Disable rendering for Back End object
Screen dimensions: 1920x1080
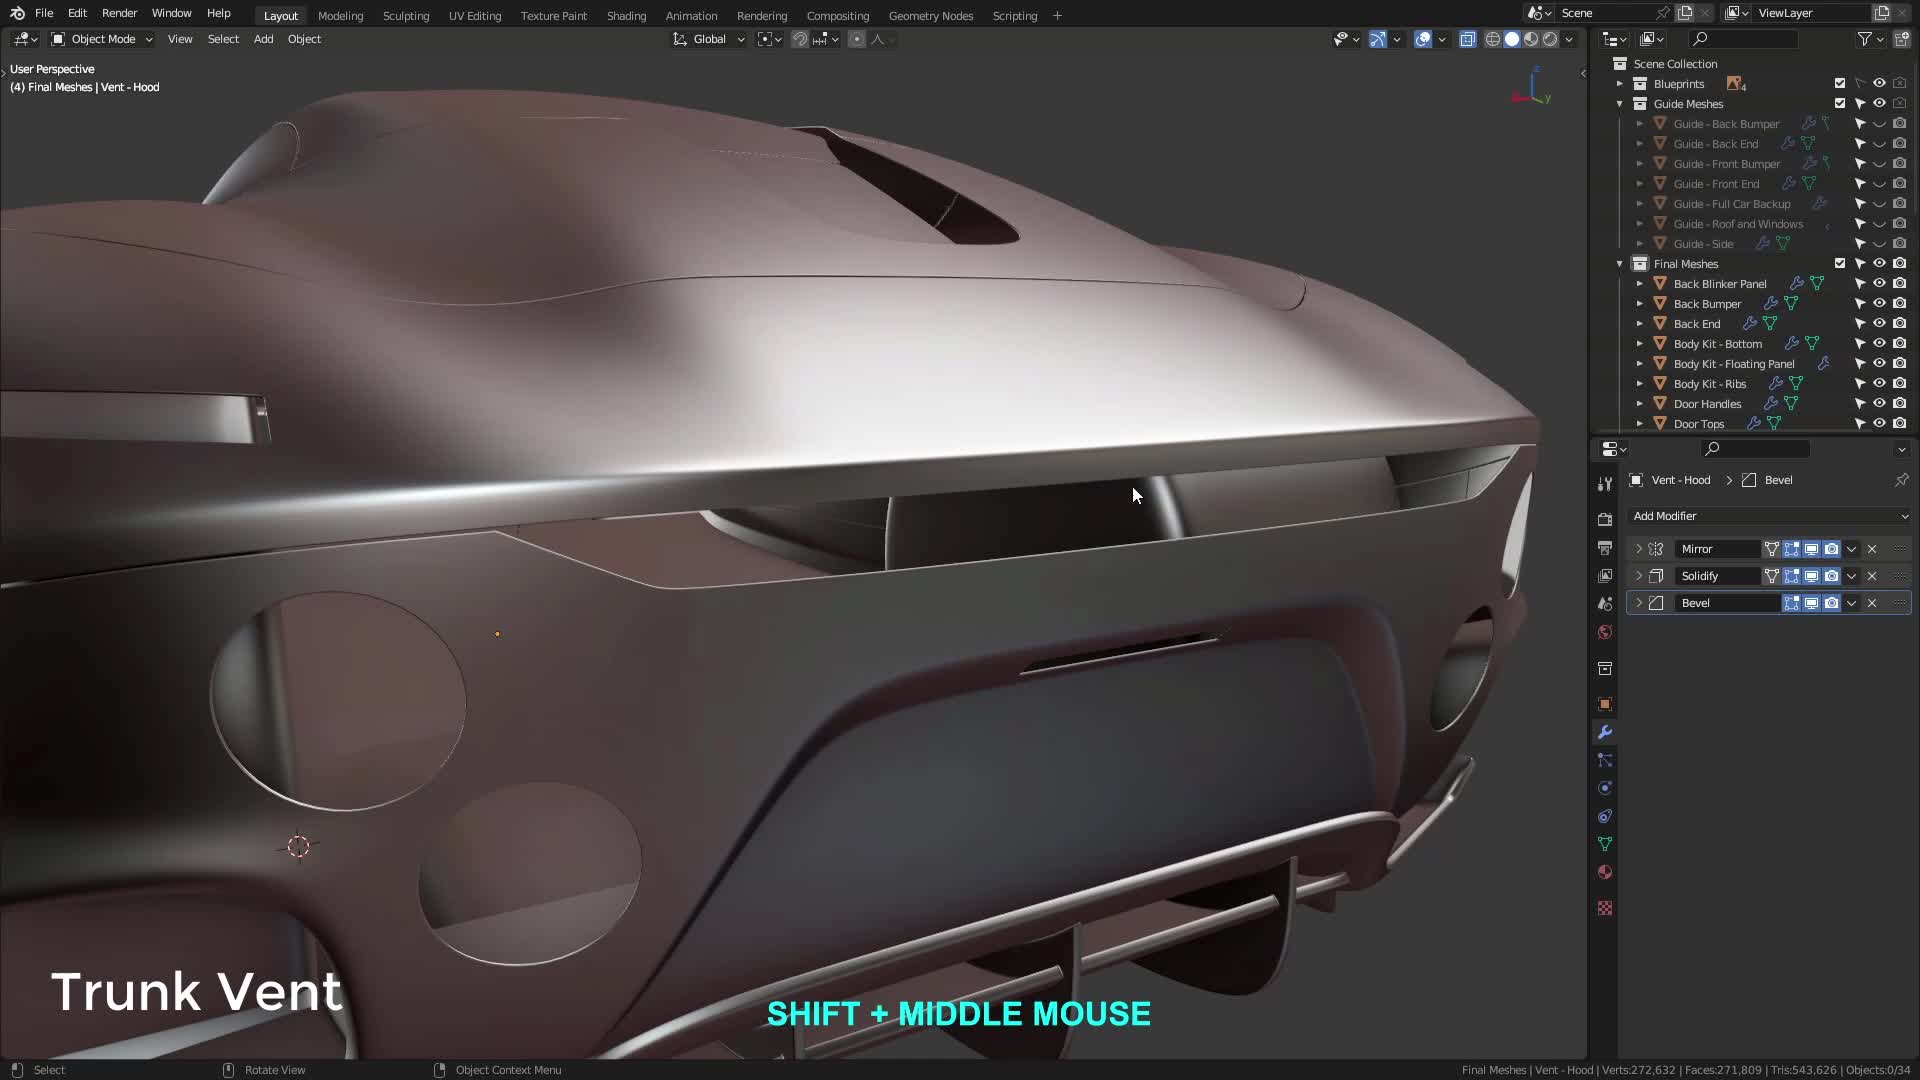click(1899, 324)
